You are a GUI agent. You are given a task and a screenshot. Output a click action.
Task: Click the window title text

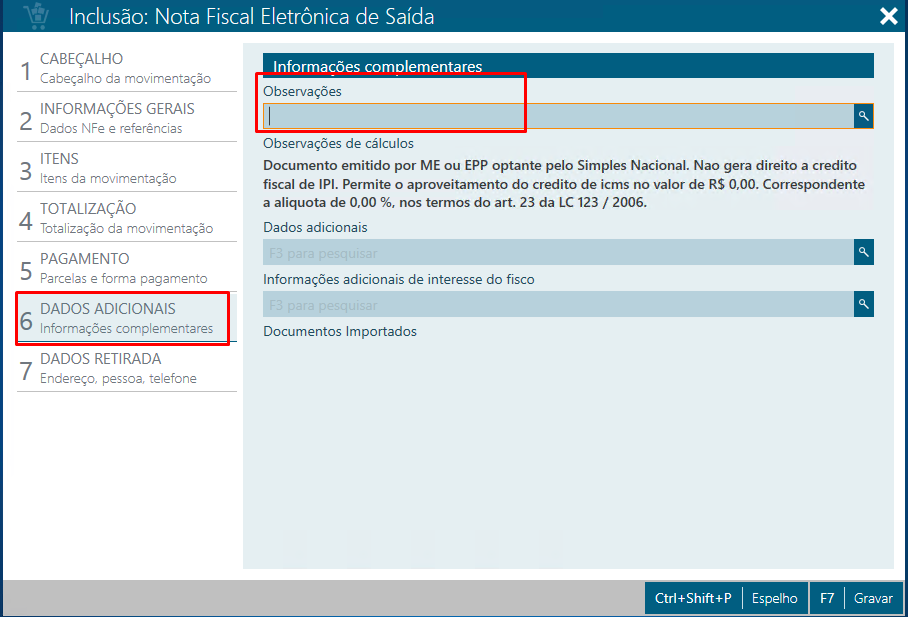(x=252, y=16)
